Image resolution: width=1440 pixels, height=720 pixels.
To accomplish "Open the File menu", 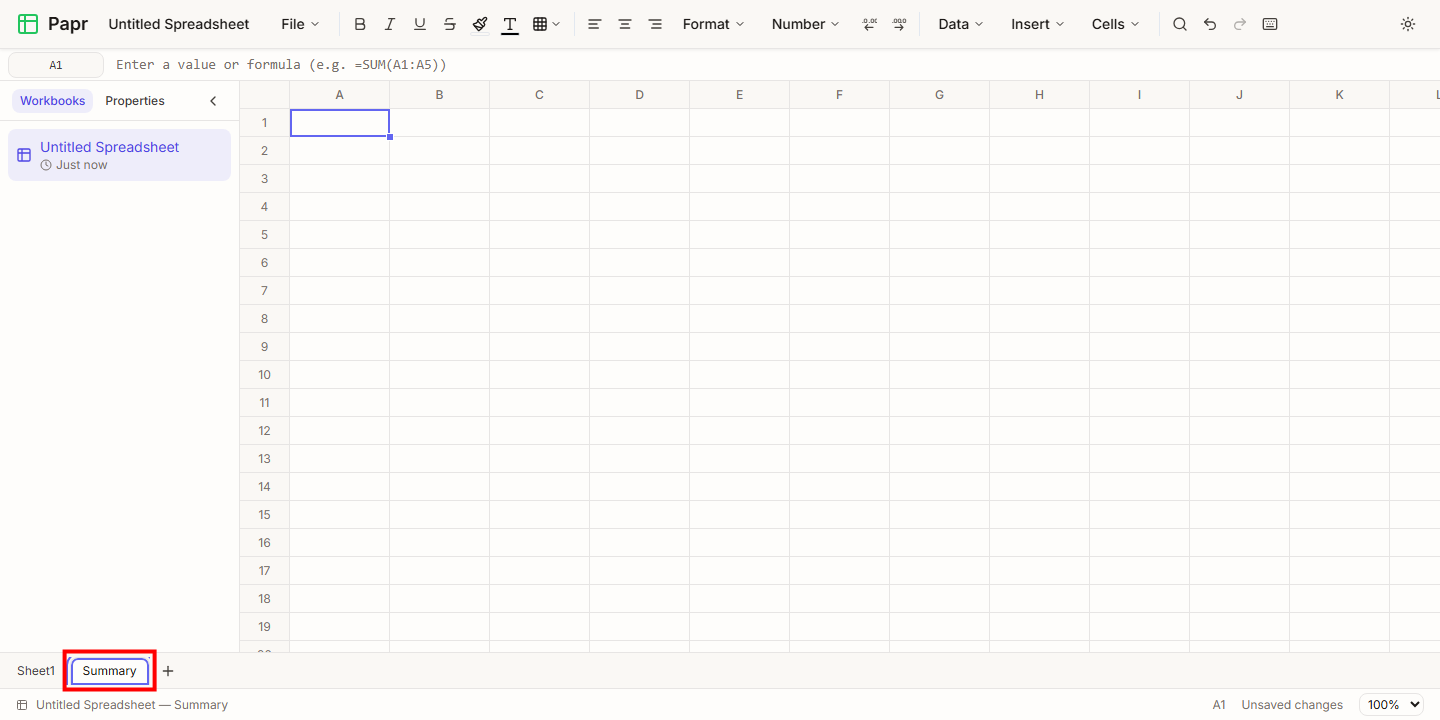I will pos(300,24).
